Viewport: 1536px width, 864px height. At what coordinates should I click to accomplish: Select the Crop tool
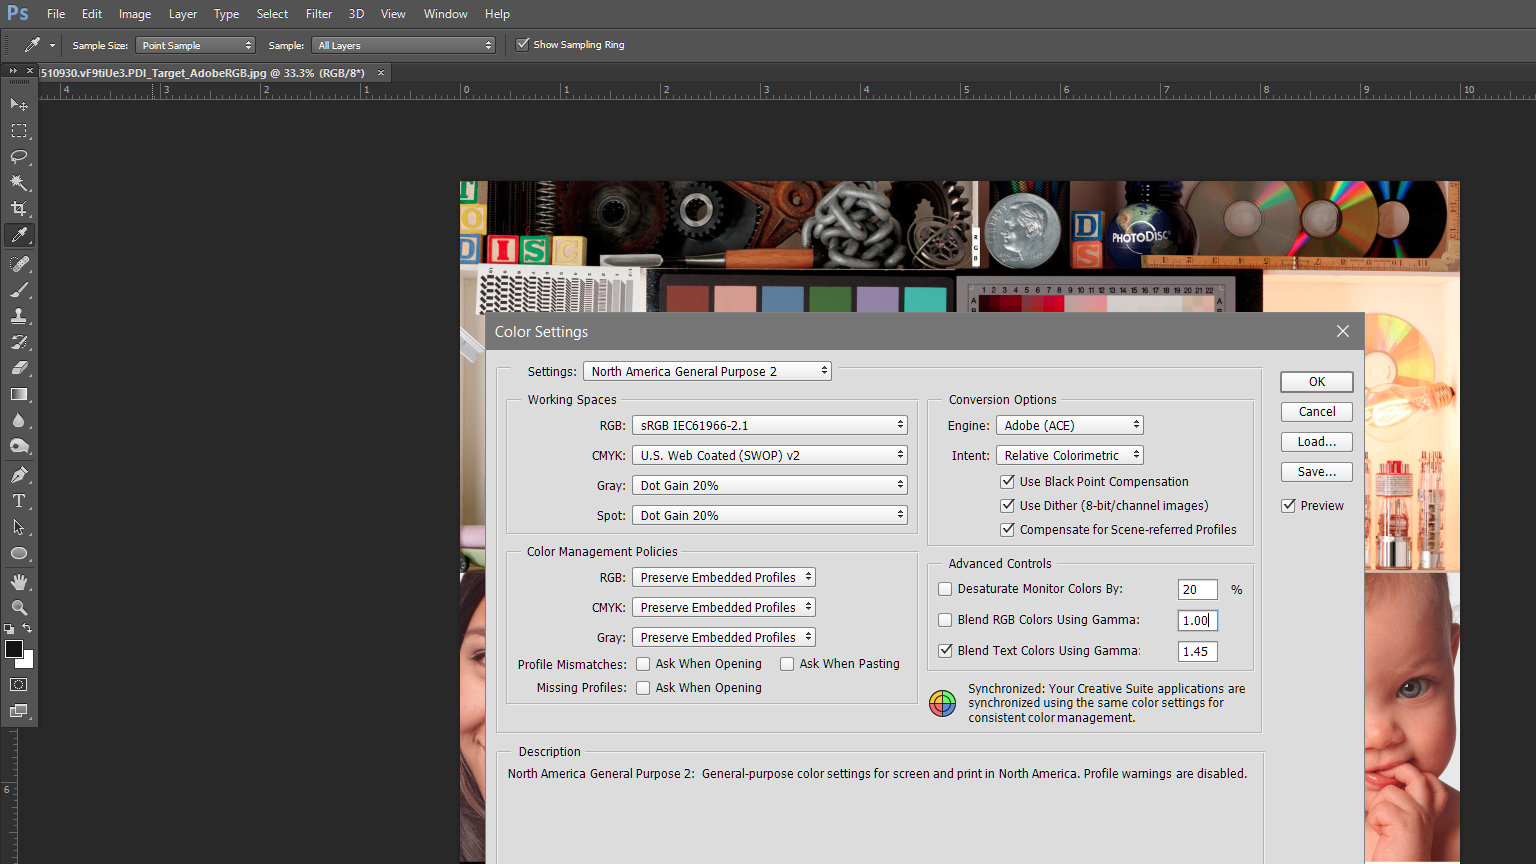(19, 209)
